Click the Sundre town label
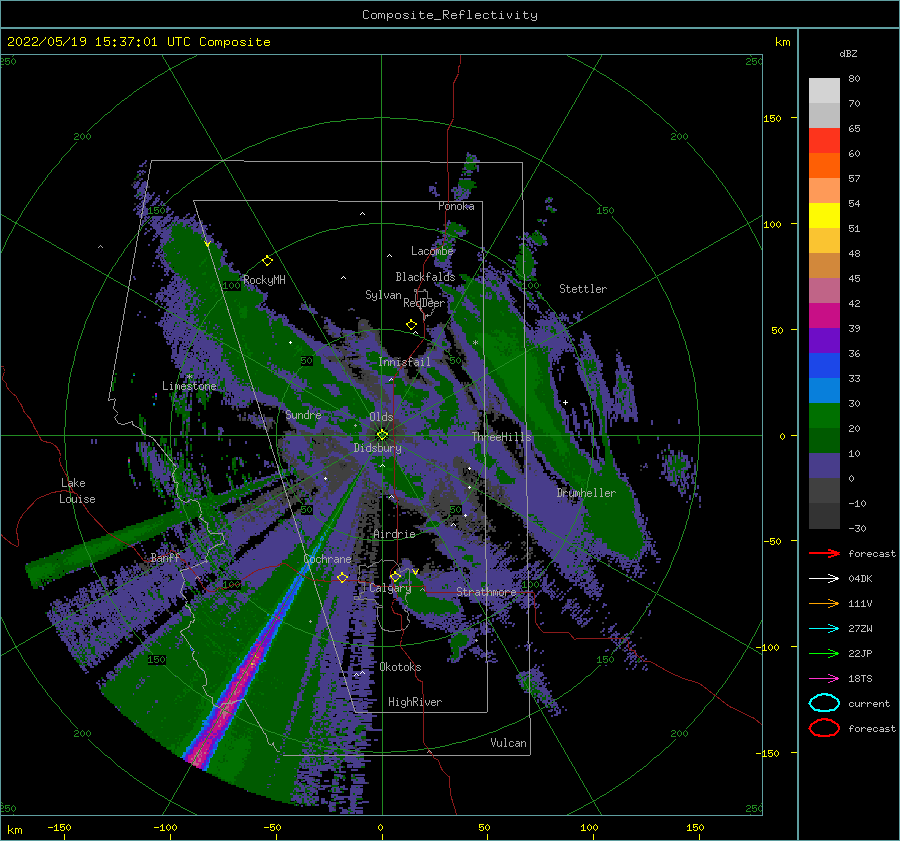900x841 pixels. tap(303, 414)
